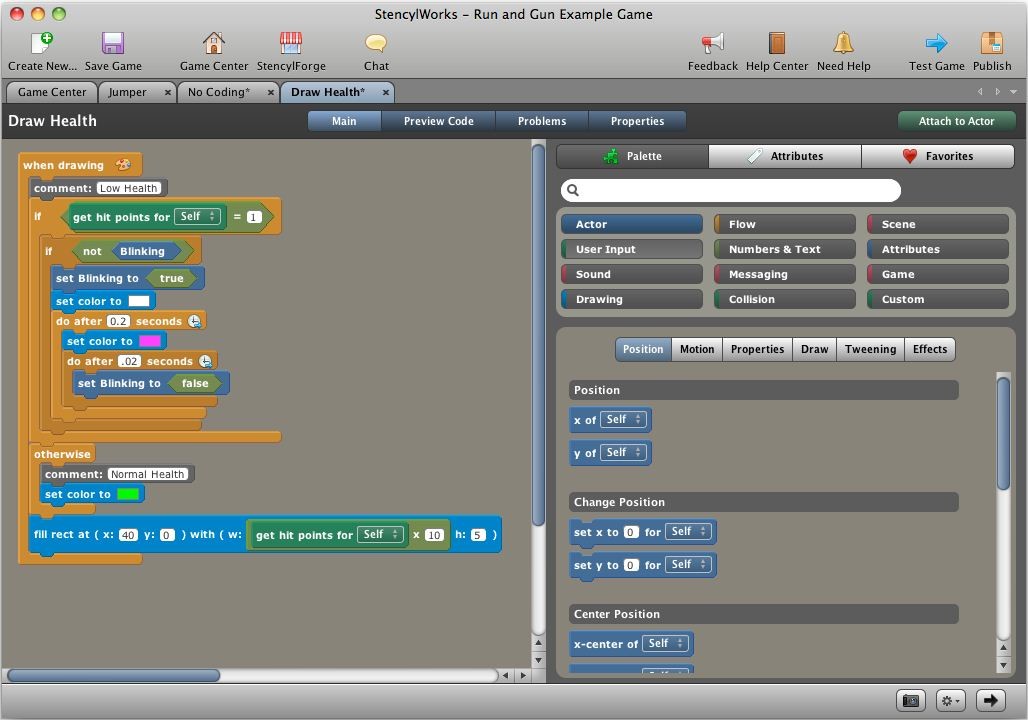This screenshot has width=1028, height=720.
Task: Click the search magnifier icon in palette
Action: pos(572,190)
